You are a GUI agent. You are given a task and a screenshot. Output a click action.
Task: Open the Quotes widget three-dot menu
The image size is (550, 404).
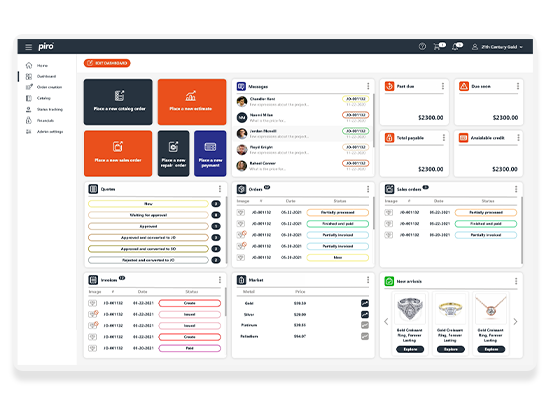pyautogui.click(x=220, y=189)
